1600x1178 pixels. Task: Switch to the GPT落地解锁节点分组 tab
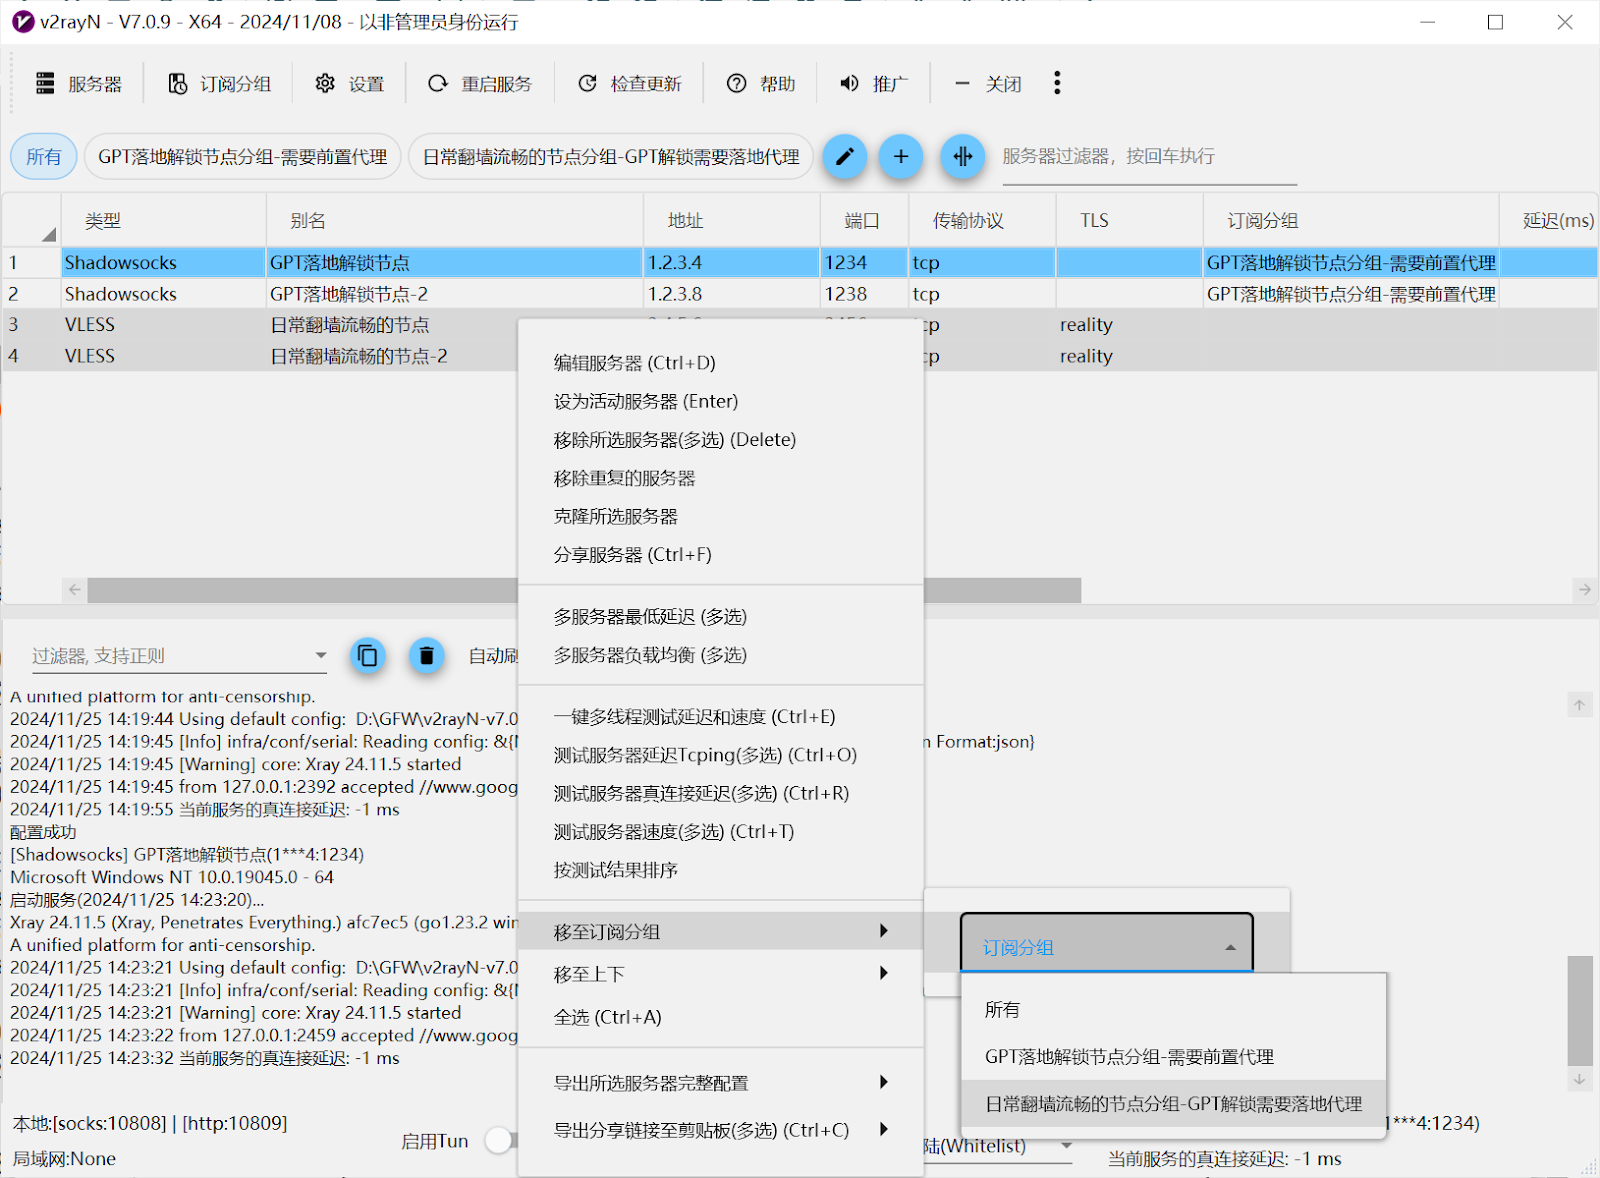[242, 157]
